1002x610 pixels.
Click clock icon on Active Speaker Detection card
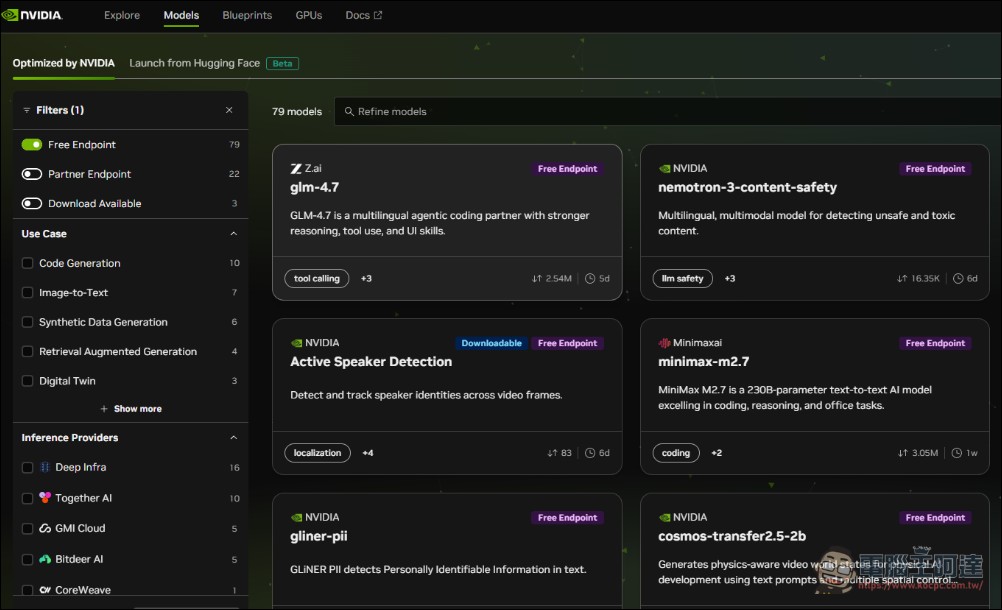(590, 453)
